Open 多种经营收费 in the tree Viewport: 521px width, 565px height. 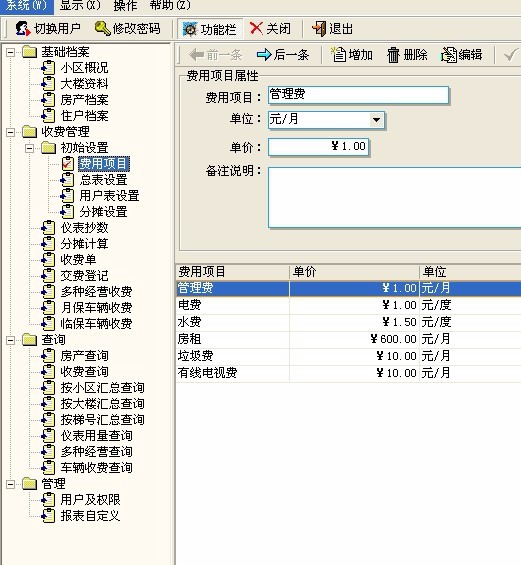click(97, 292)
